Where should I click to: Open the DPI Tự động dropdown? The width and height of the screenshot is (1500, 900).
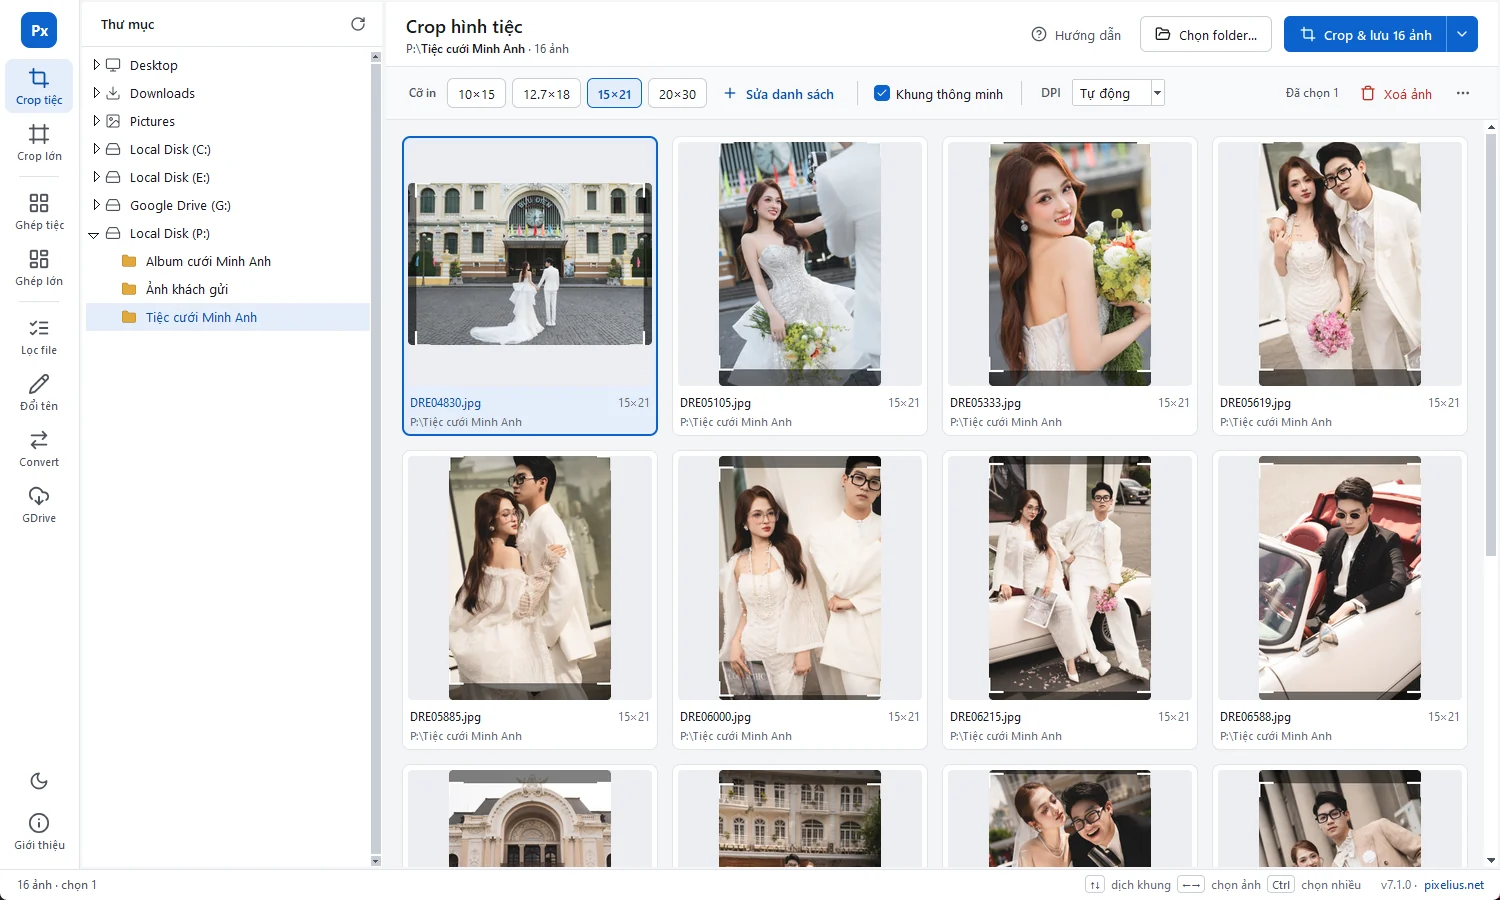pos(1118,93)
